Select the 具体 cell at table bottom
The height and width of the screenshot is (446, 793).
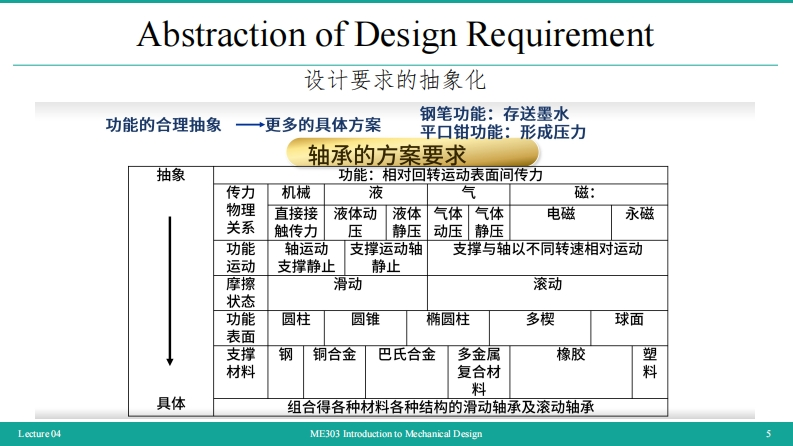pos(171,404)
